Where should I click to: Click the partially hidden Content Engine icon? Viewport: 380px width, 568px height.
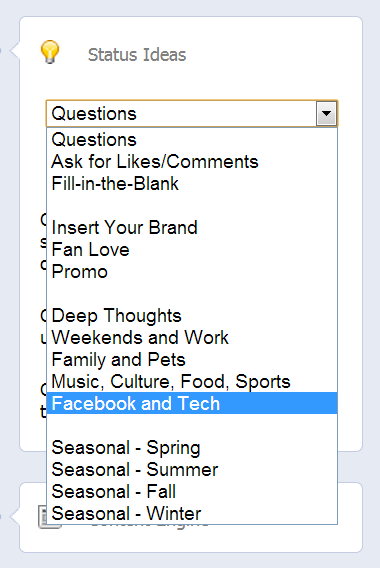[x=43, y=517]
